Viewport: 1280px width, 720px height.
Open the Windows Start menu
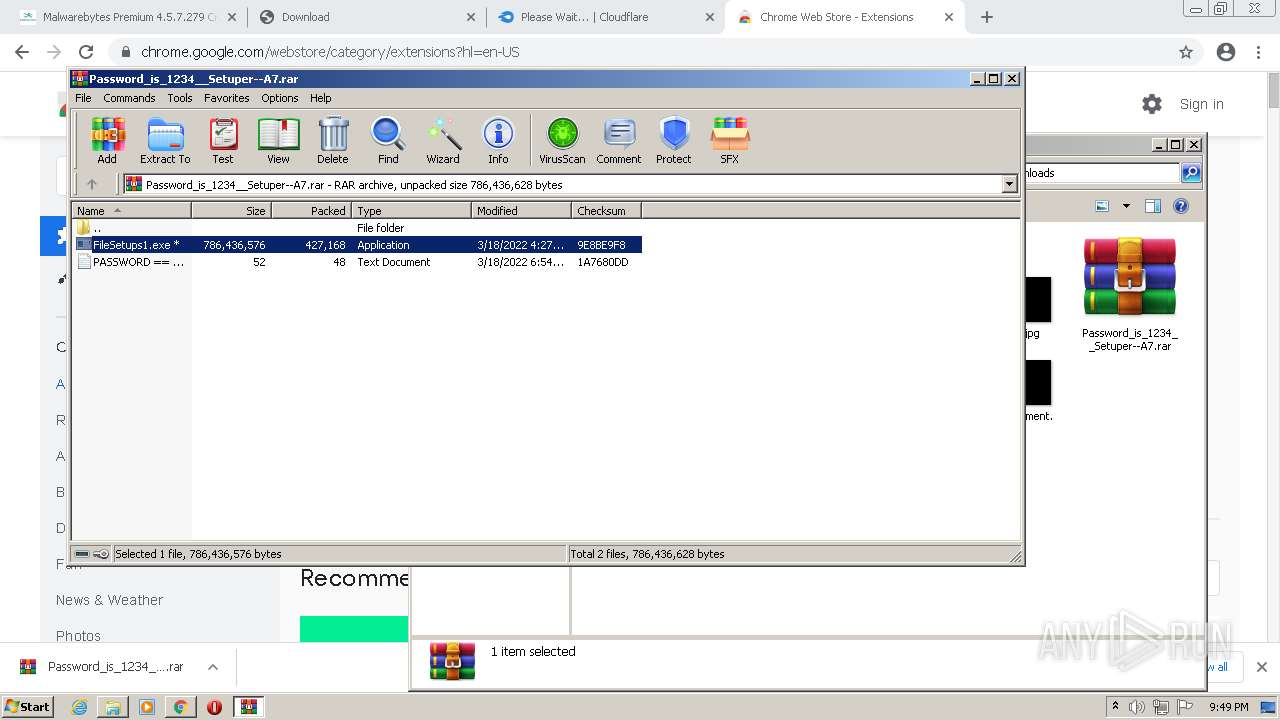(28, 706)
